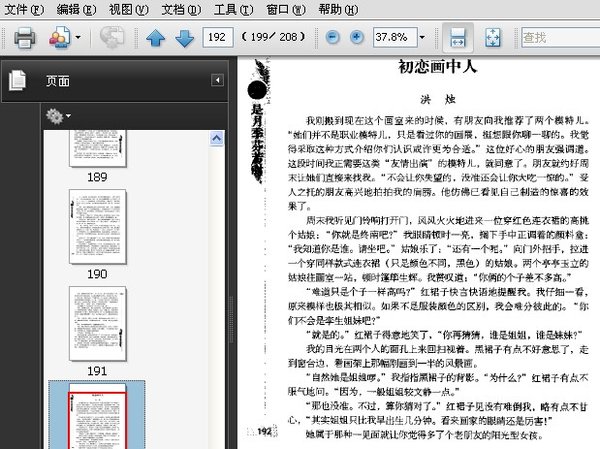Zoom in using the plus button

356,38
